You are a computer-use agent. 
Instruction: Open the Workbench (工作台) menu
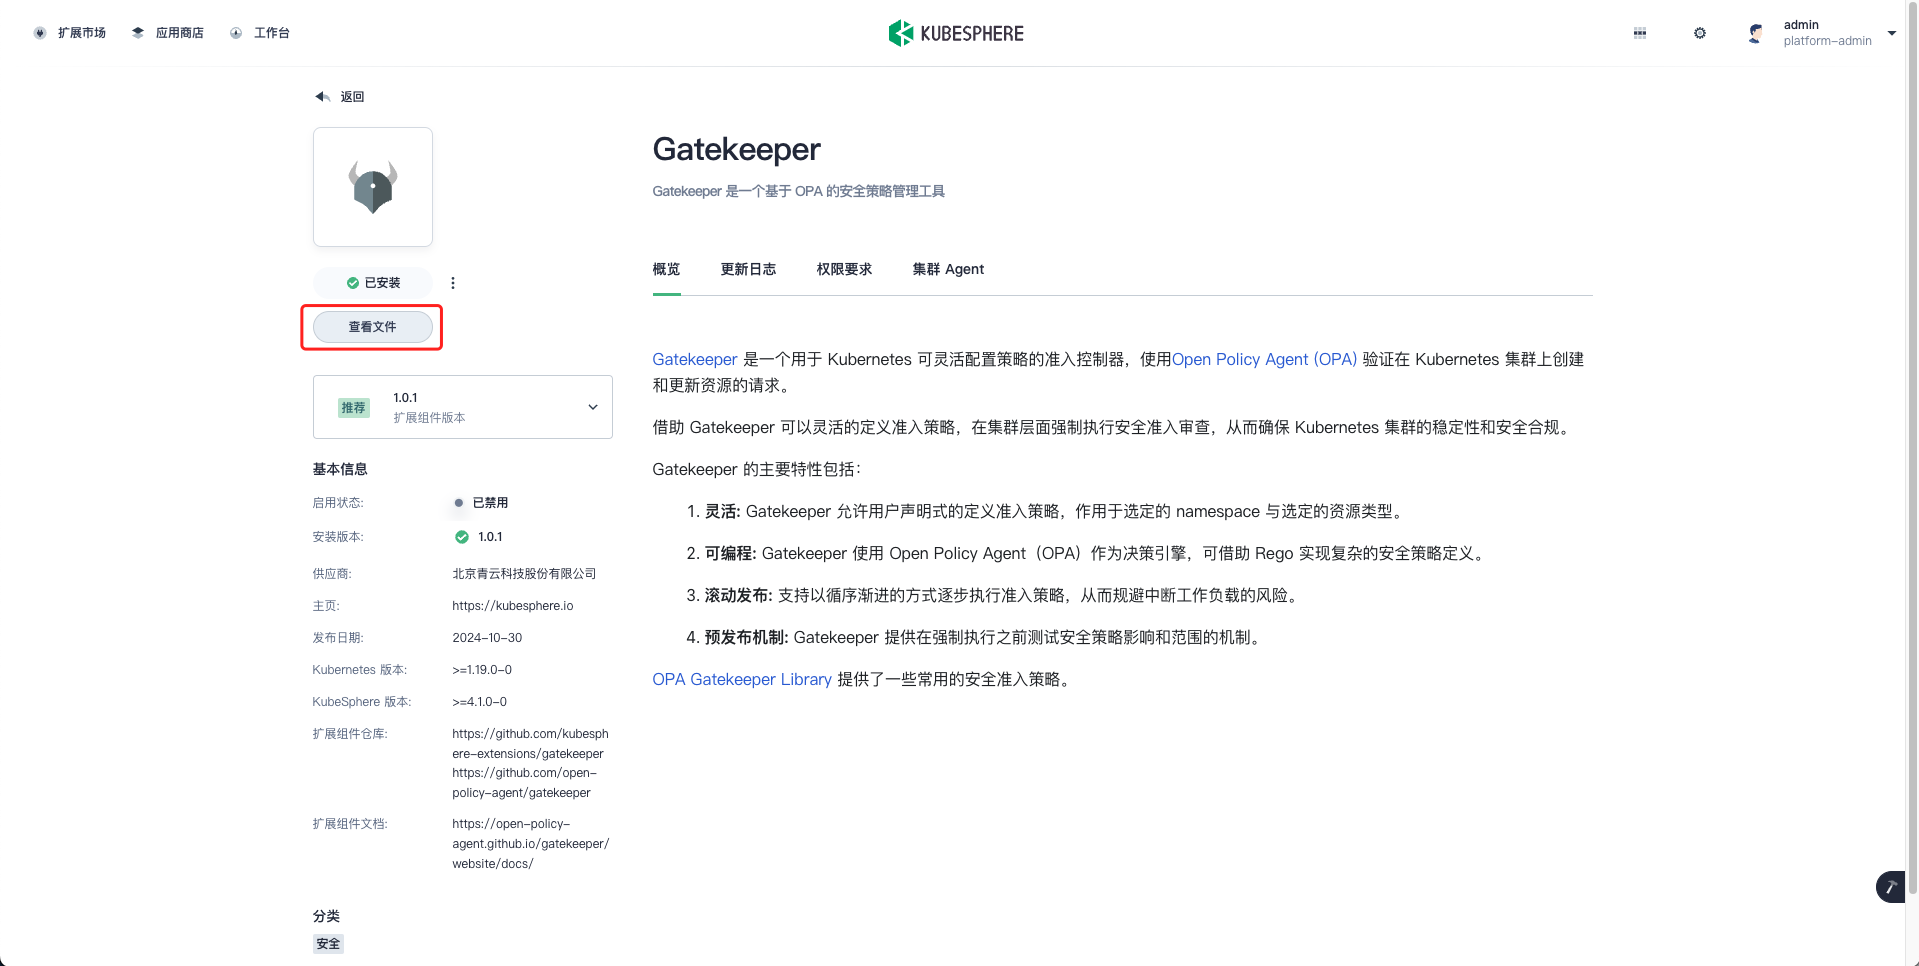tap(260, 33)
